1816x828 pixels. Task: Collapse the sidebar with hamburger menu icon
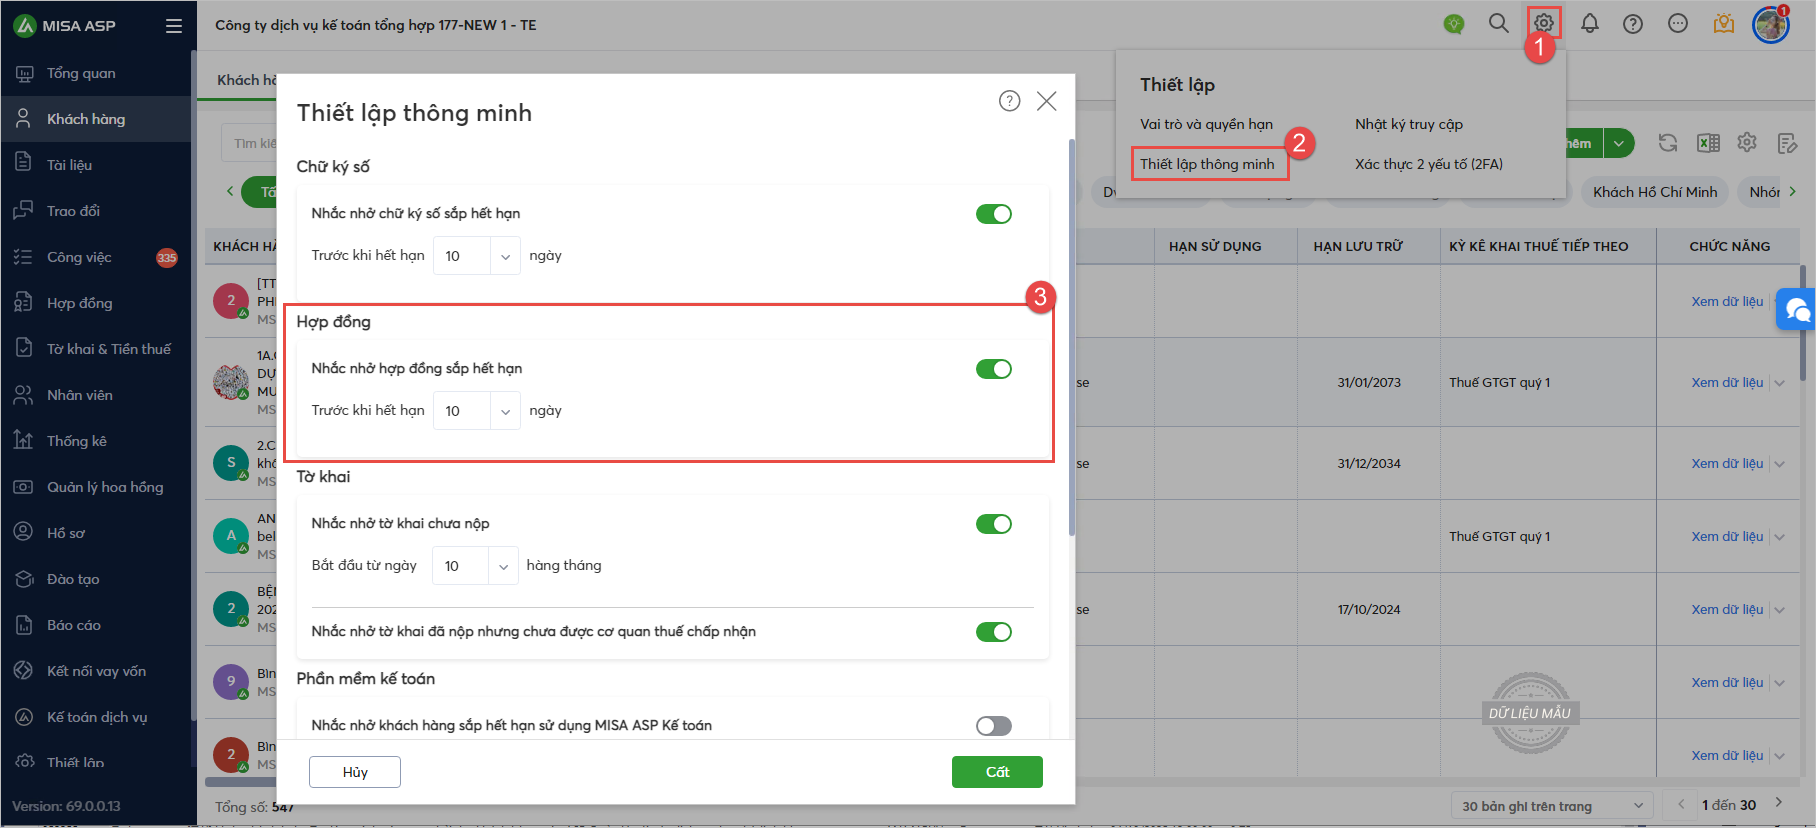(x=174, y=26)
